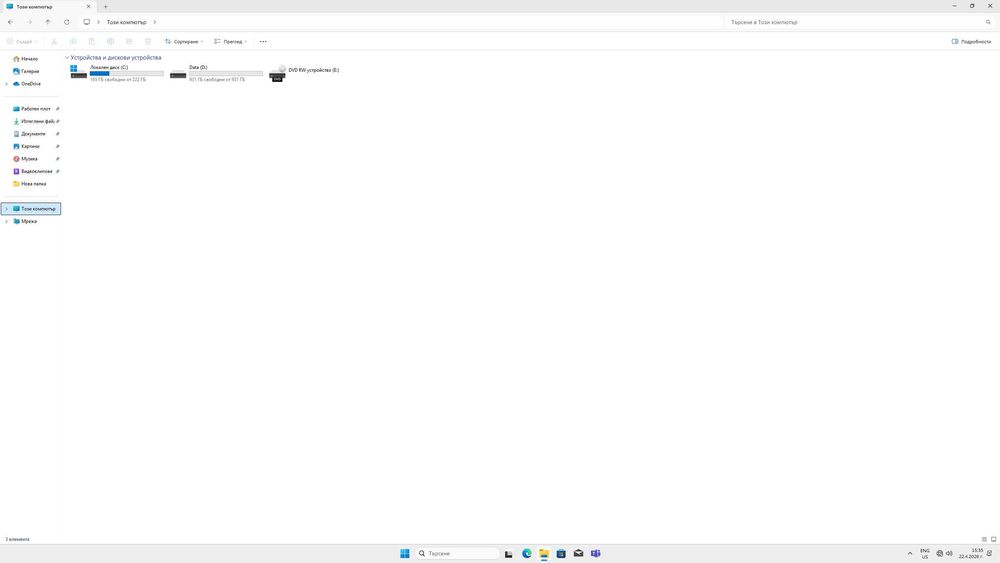1000x563 pixels.
Task: Expand the OneDrive tree node
Action: pos(6,84)
